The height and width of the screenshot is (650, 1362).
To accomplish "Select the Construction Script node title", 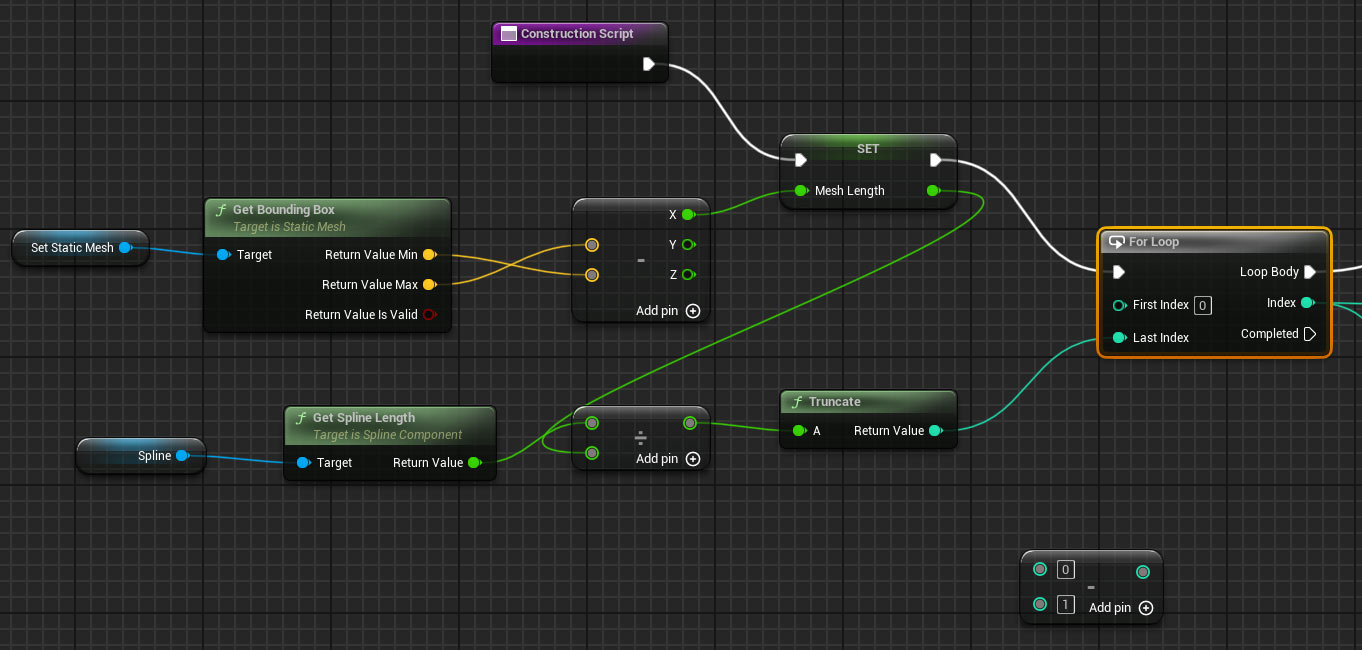I will [577, 33].
